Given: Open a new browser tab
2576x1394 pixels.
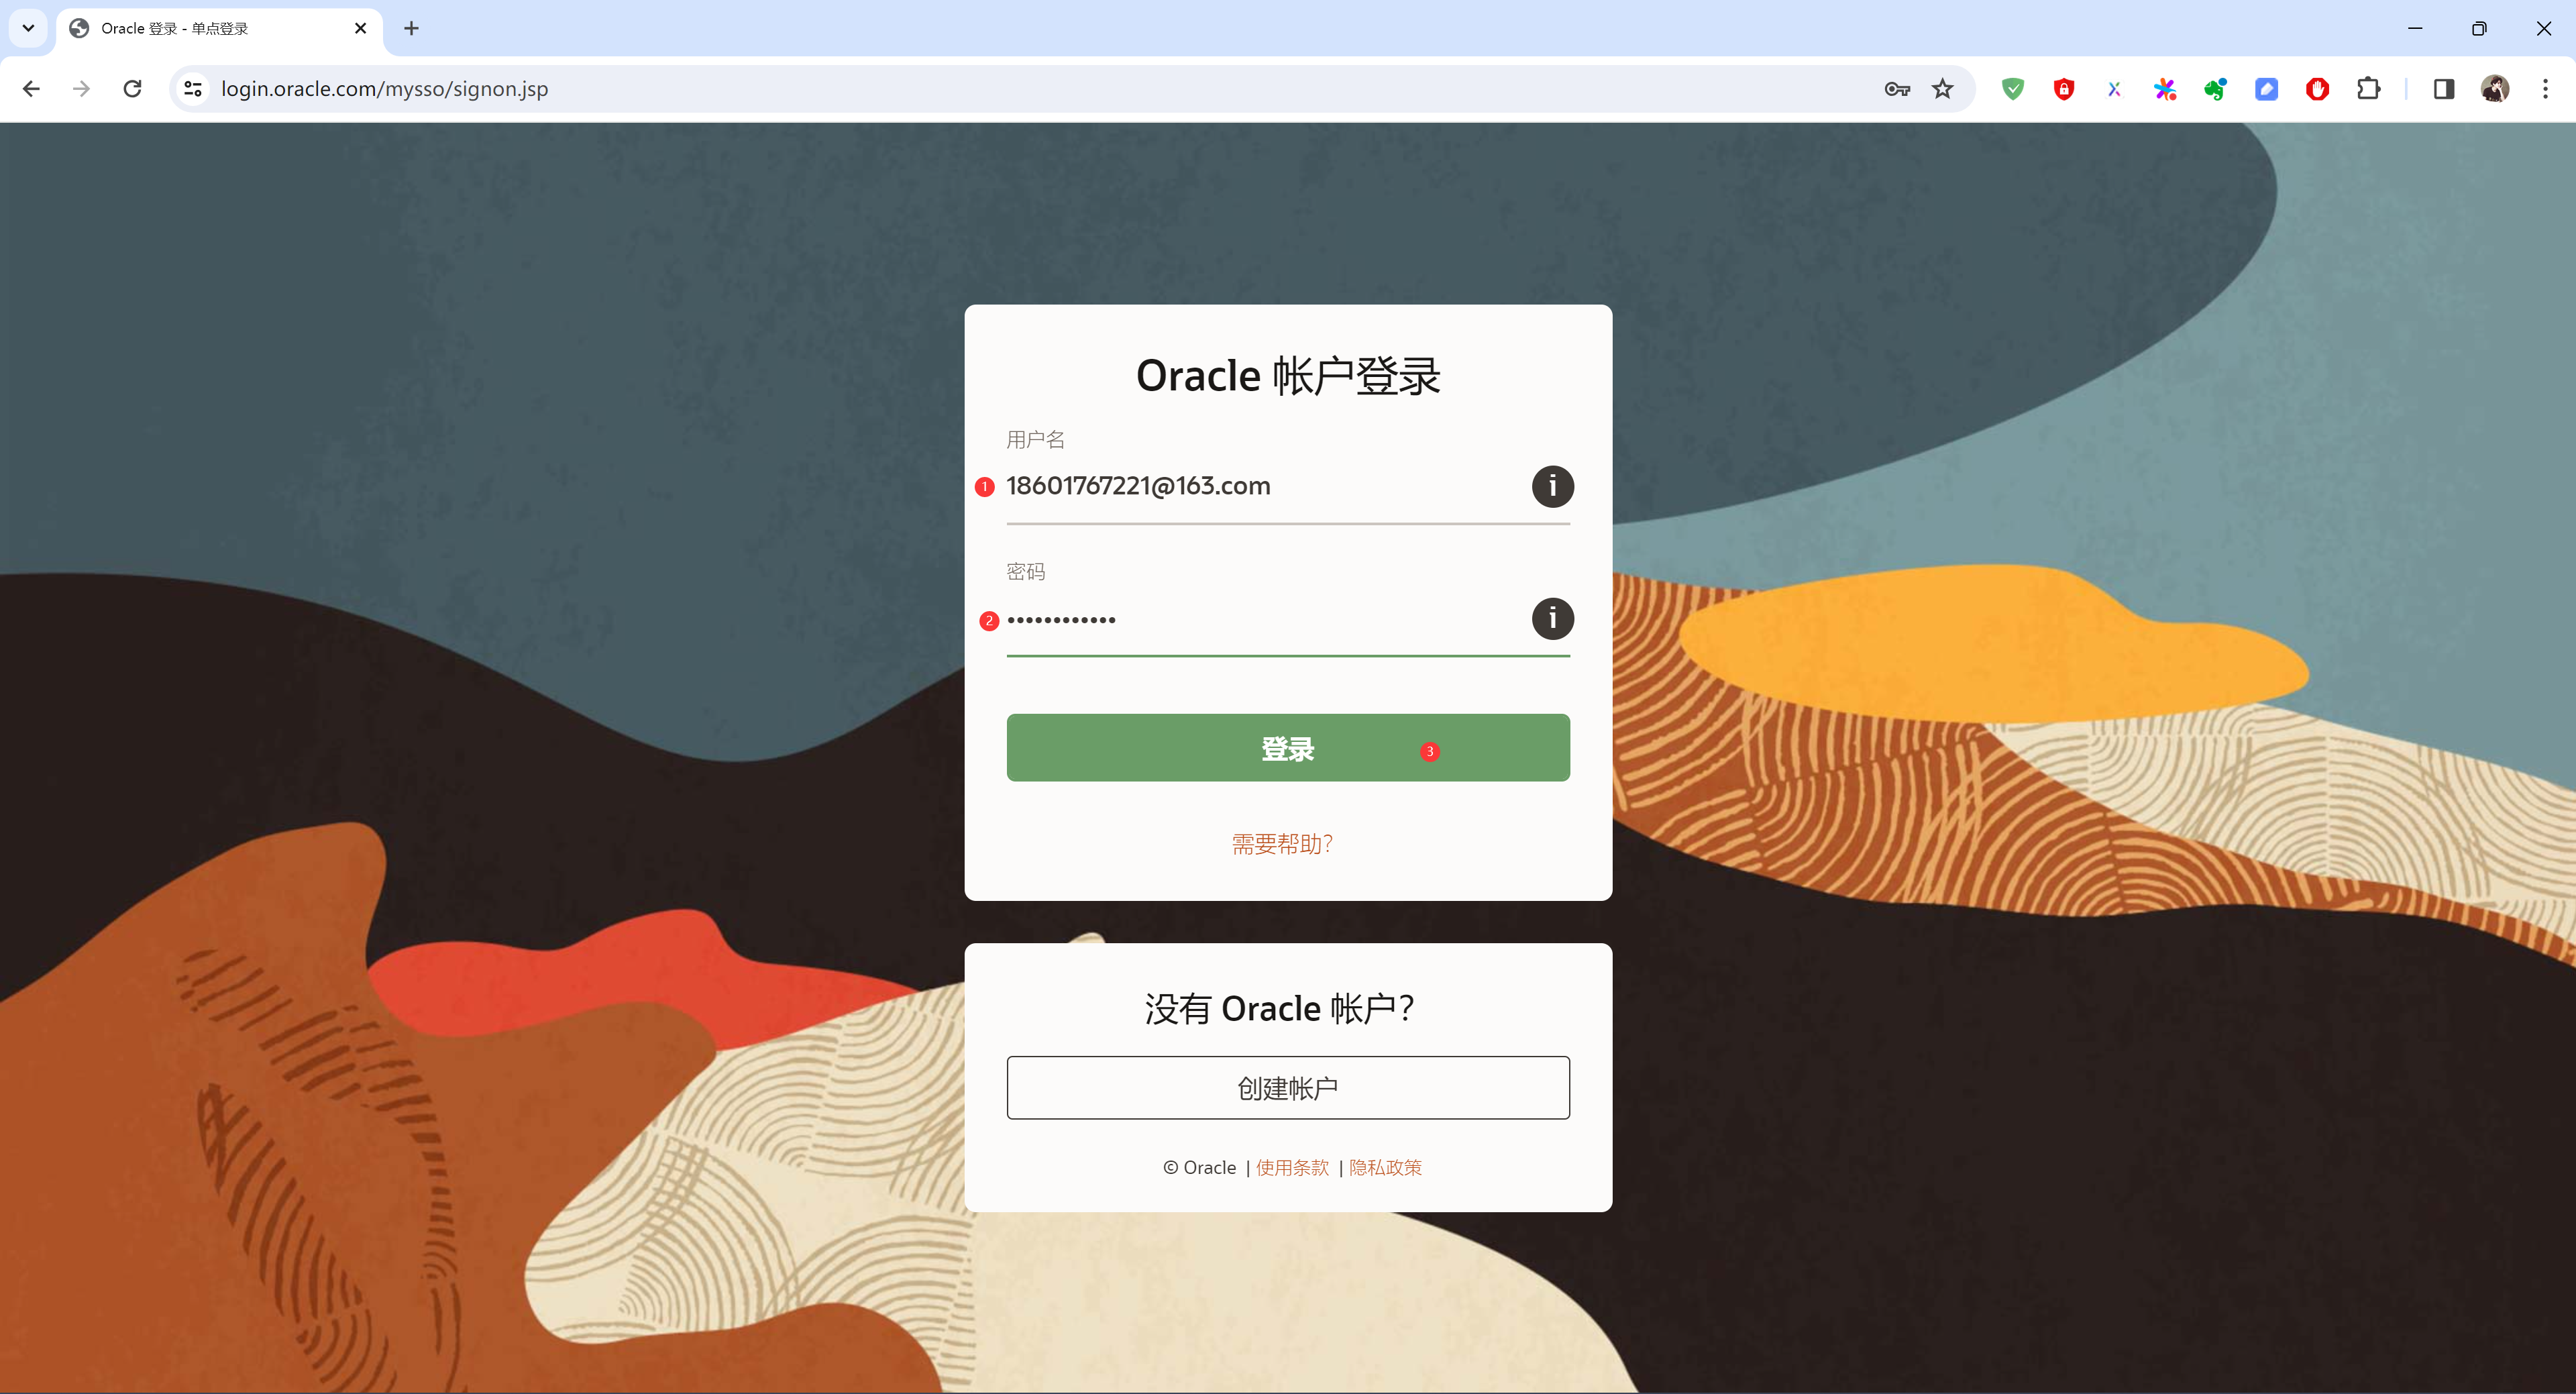Looking at the screenshot, I should [x=411, y=28].
